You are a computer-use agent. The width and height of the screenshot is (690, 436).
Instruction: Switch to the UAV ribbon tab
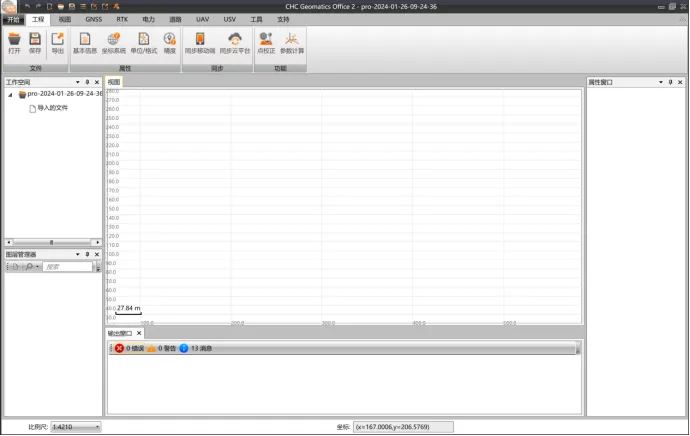(202, 19)
